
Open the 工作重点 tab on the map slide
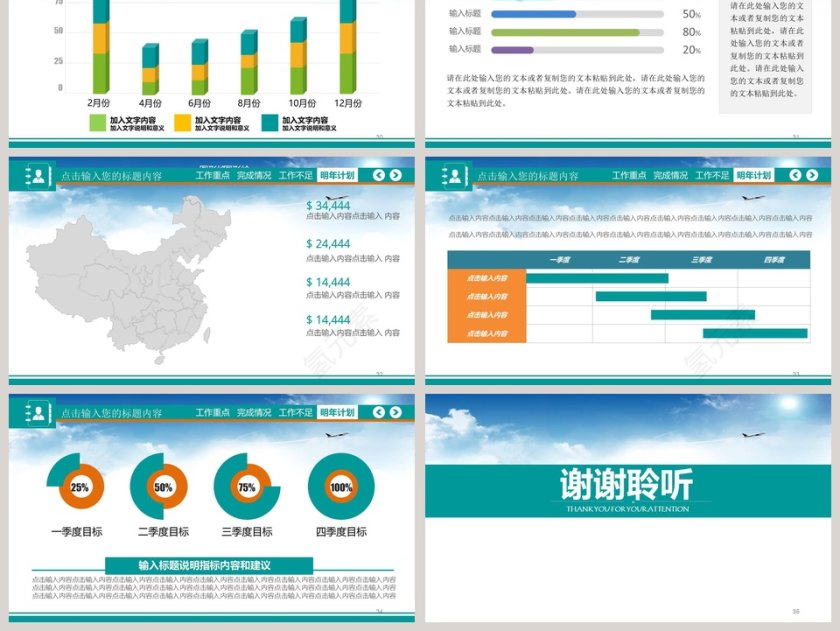212,175
